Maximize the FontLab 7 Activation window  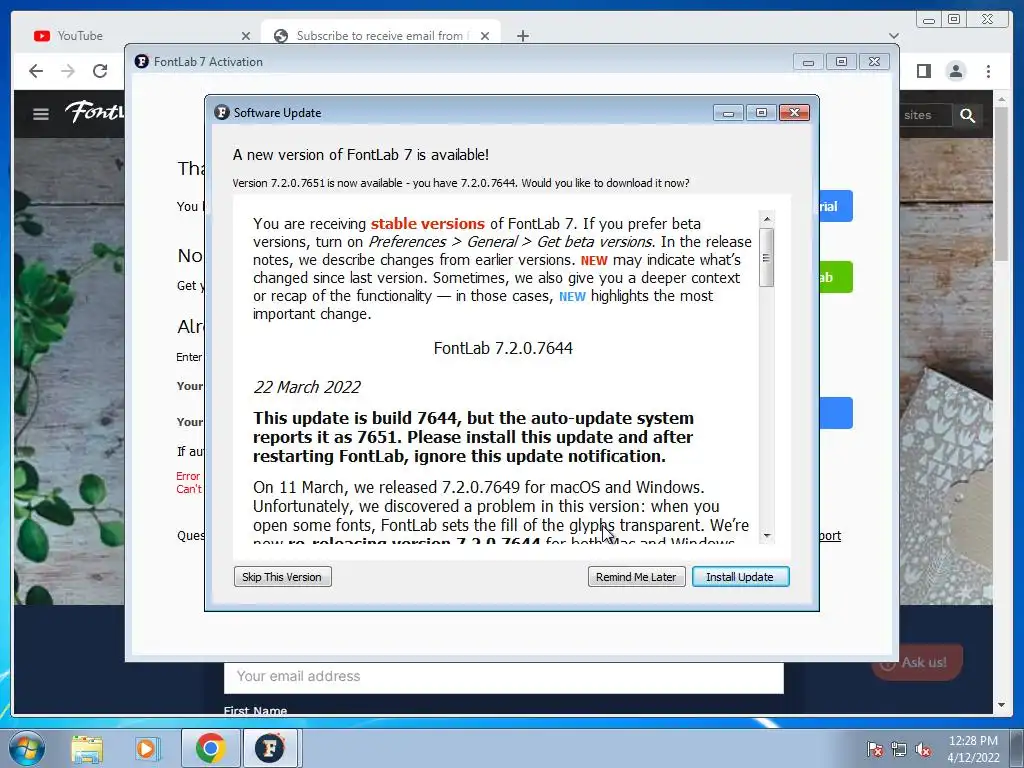tap(841, 62)
